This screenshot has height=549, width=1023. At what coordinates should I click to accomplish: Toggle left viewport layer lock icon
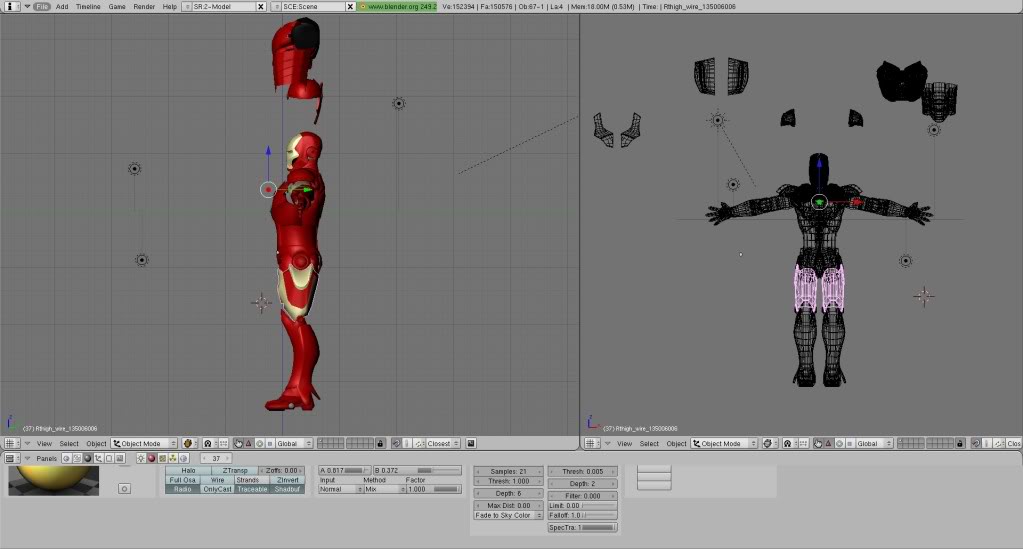380,443
